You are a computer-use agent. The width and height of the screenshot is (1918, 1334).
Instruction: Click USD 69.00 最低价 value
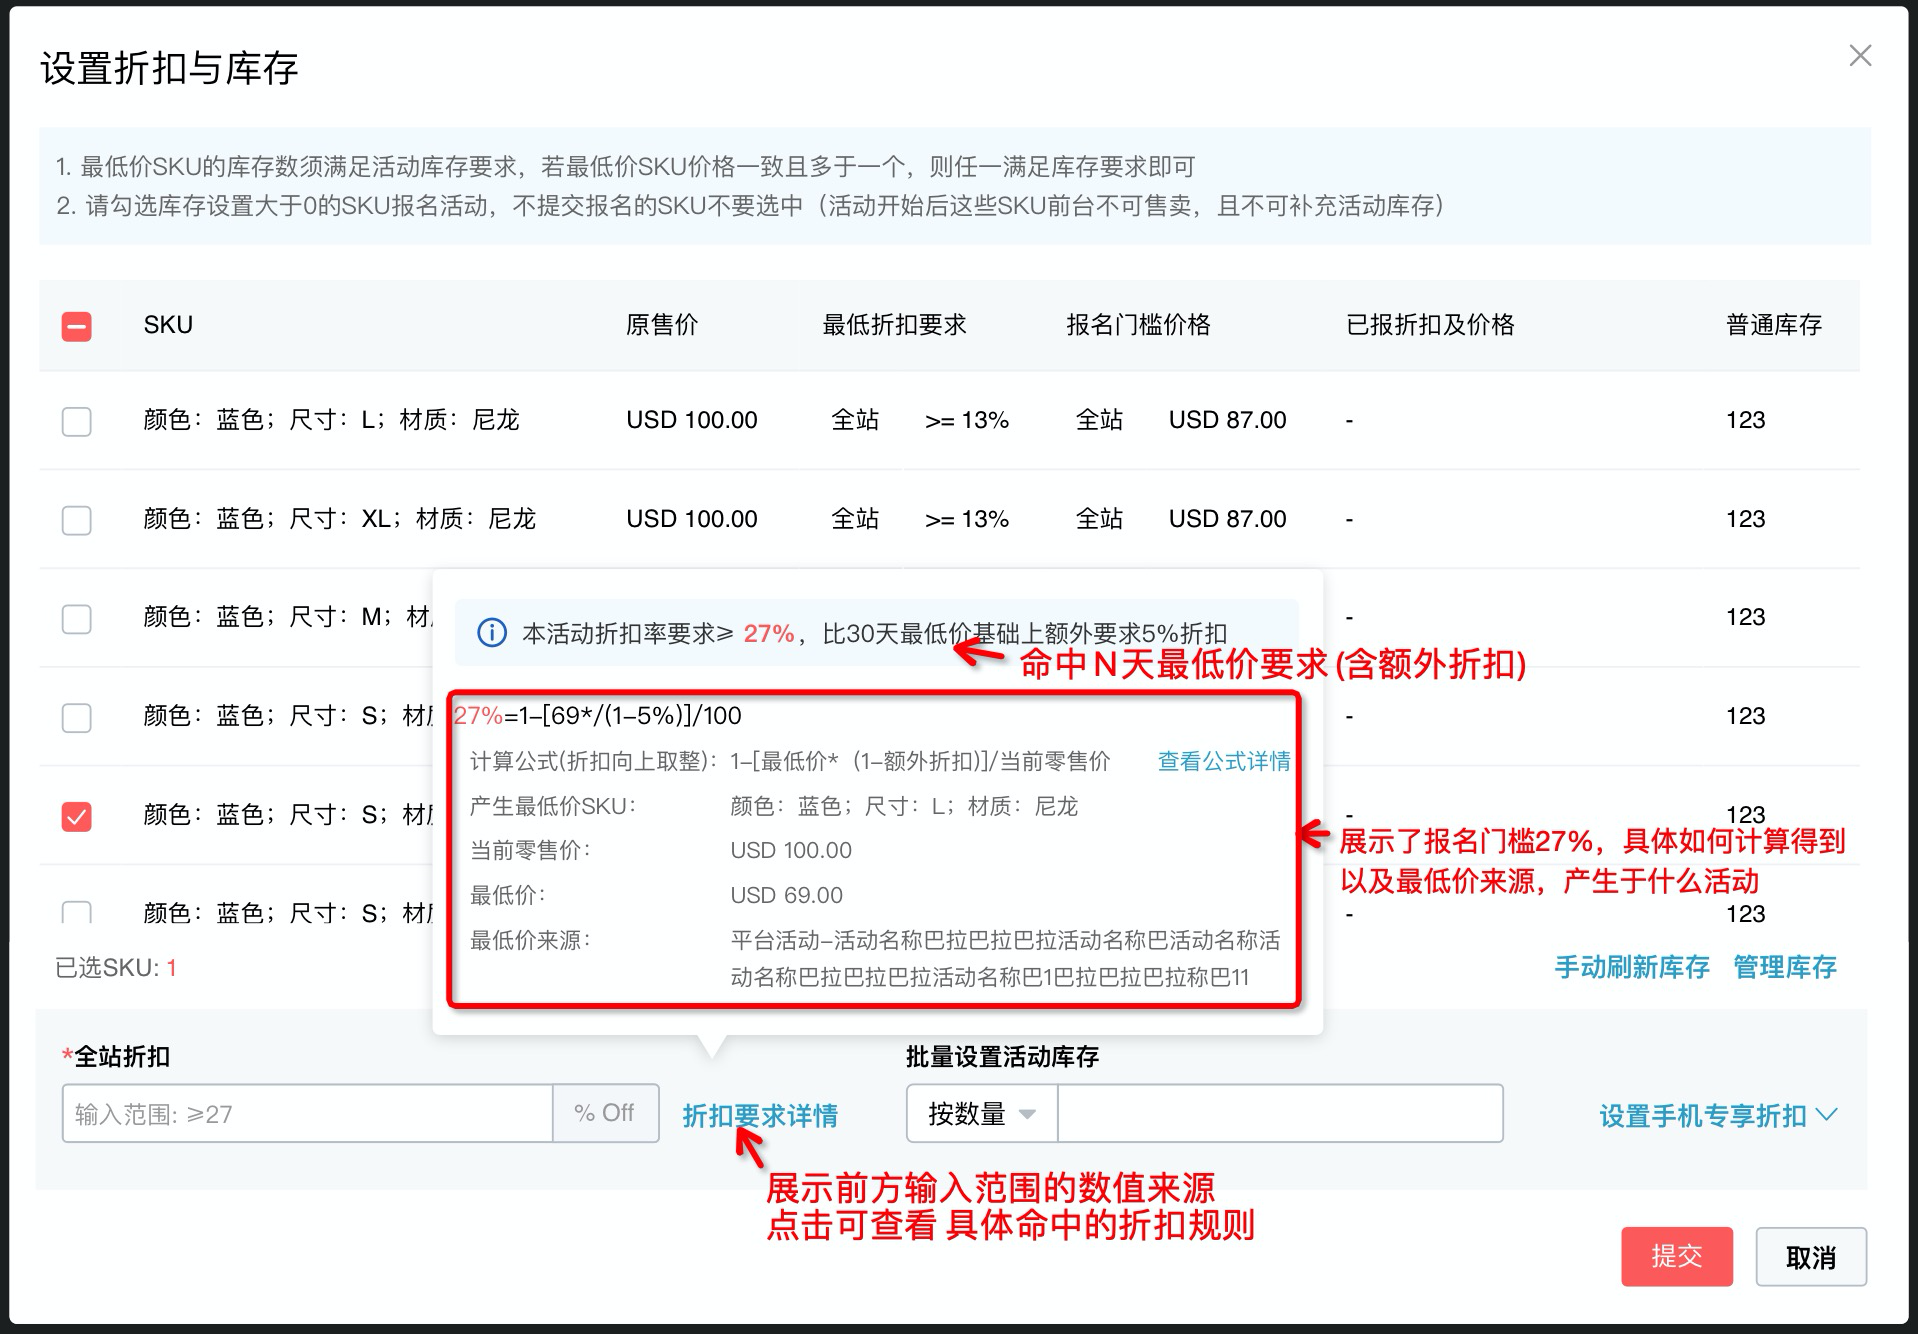click(787, 895)
